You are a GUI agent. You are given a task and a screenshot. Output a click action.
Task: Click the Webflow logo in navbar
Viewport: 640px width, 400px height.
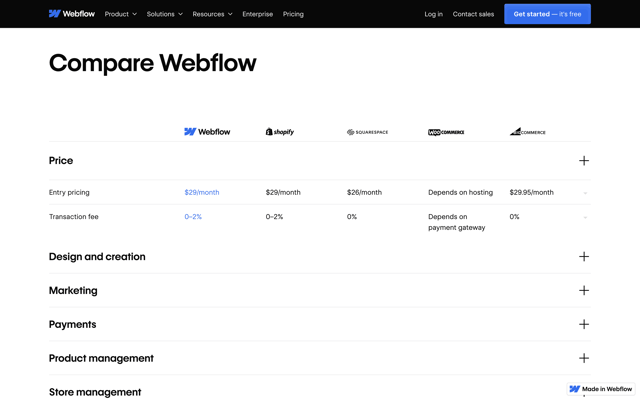(72, 14)
